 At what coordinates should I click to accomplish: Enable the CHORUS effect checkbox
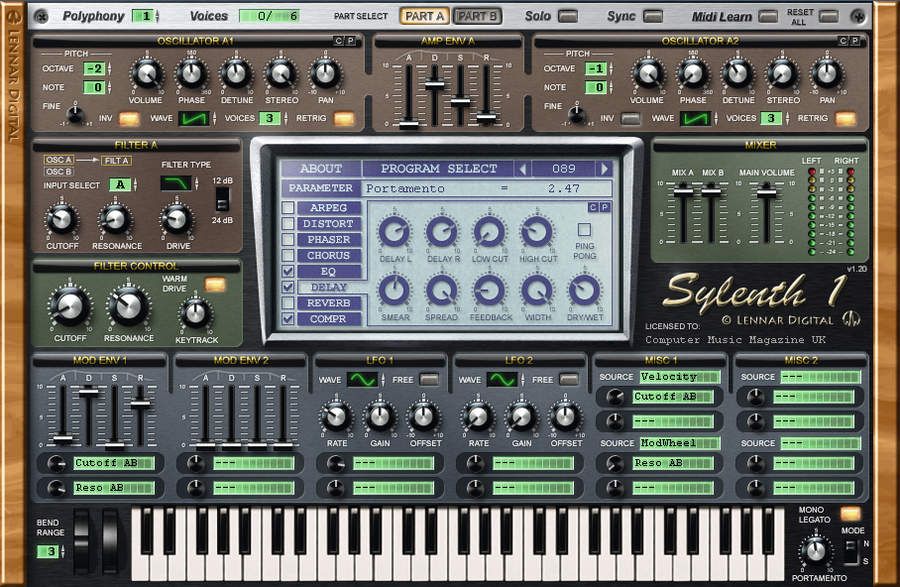[x=288, y=255]
